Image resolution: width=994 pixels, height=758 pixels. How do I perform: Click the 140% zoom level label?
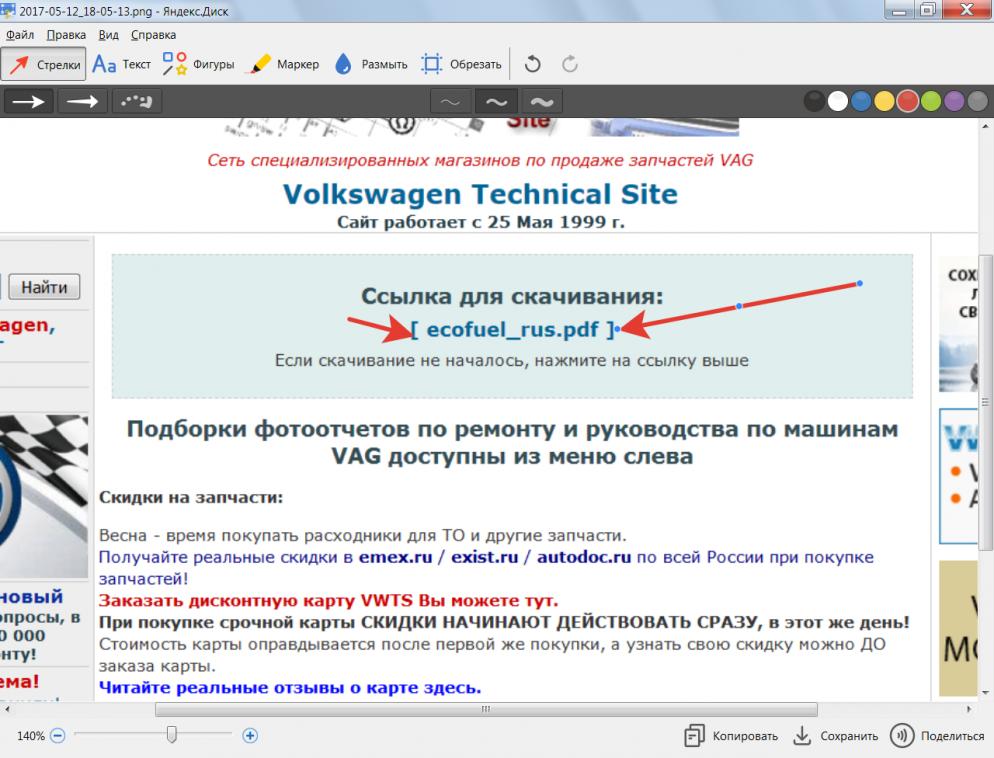pyautogui.click(x=30, y=736)
